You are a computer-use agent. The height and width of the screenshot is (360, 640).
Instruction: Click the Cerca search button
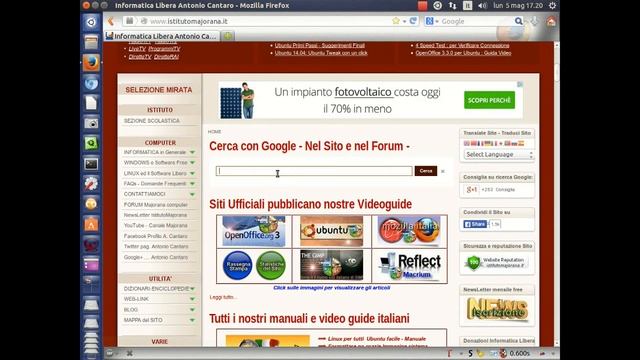click(426, 171)
